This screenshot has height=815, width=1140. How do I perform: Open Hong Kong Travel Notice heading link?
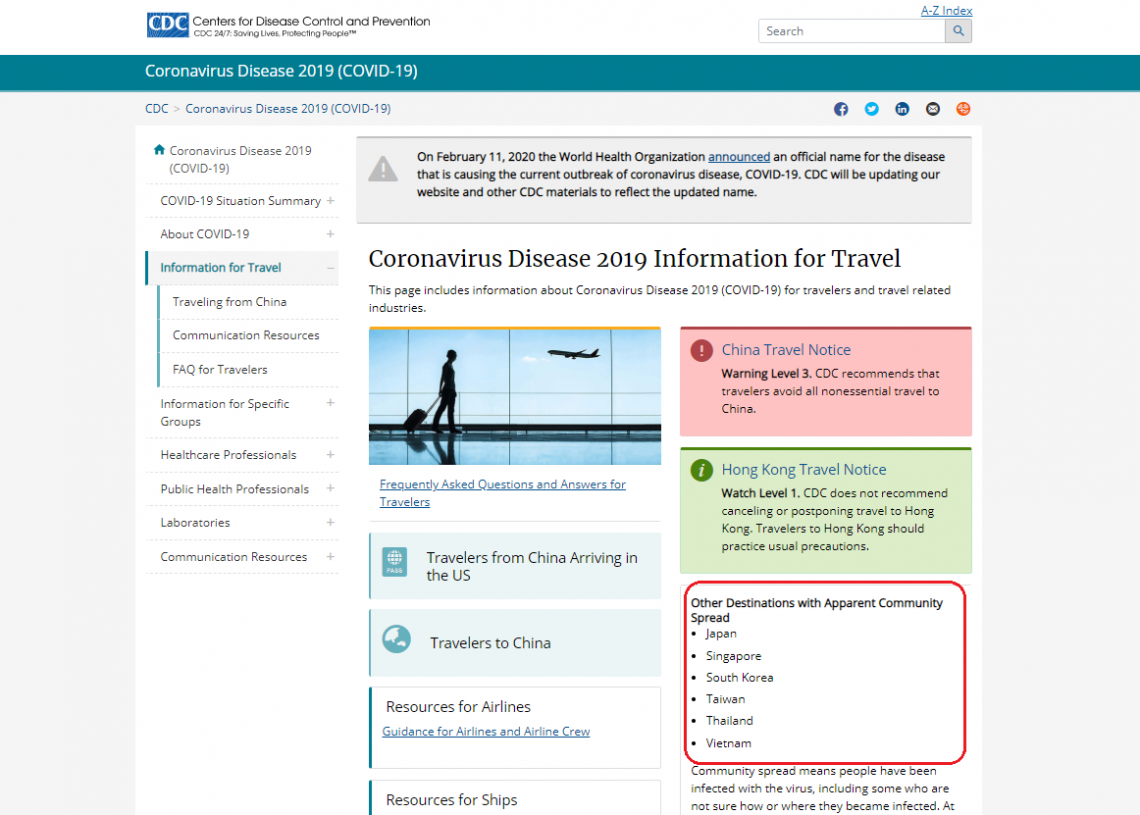(803, 470)
